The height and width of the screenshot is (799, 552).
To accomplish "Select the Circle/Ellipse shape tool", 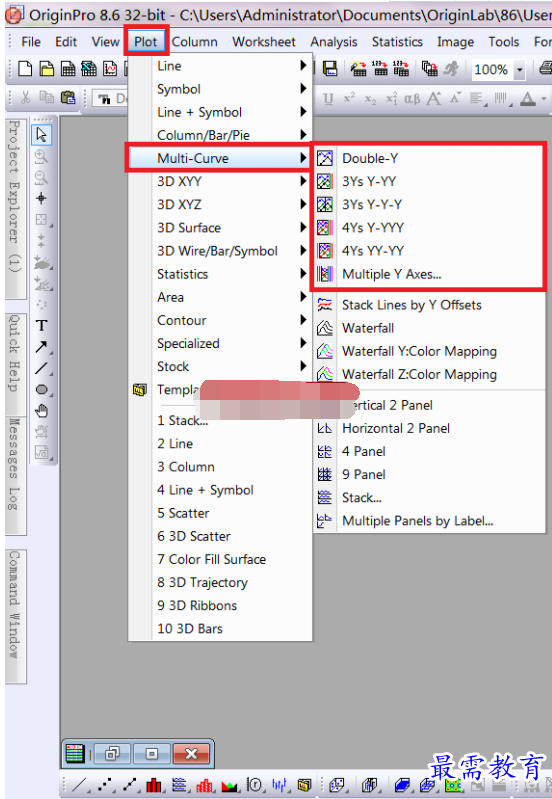I will click(42, 390).
